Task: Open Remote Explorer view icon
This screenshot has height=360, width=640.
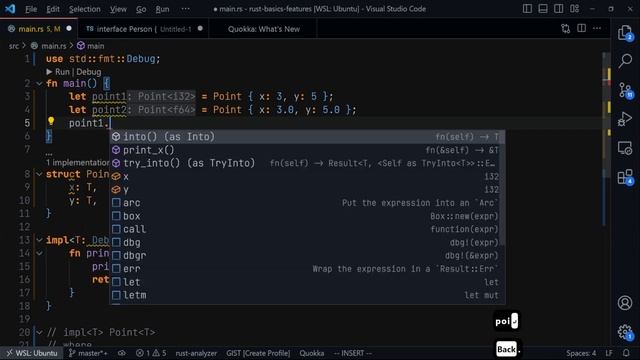Action: (625, 148)
